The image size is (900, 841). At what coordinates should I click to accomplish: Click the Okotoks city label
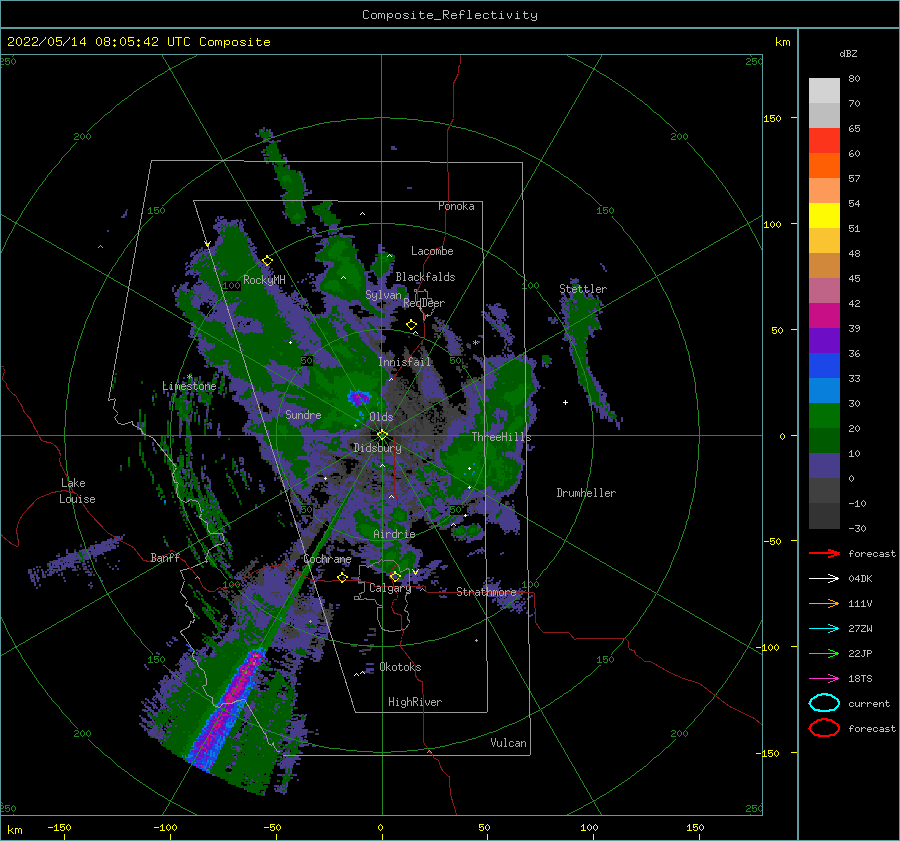(400, 667)
